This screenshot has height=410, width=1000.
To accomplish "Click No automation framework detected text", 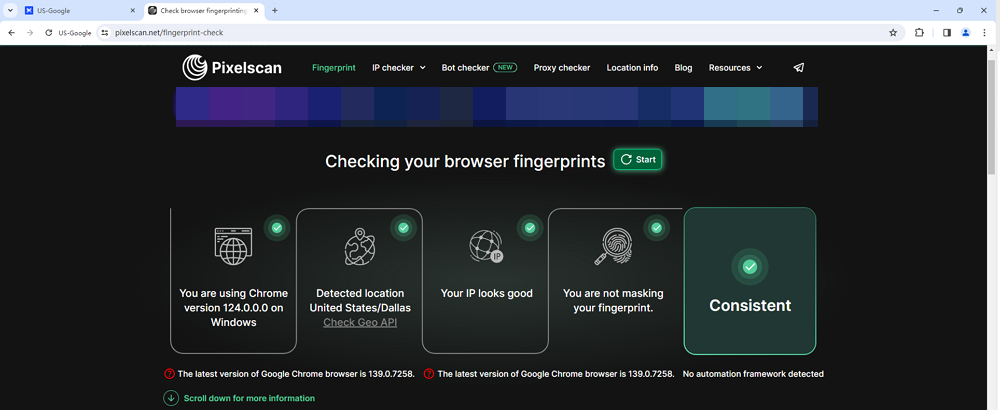I will [753, 374].
